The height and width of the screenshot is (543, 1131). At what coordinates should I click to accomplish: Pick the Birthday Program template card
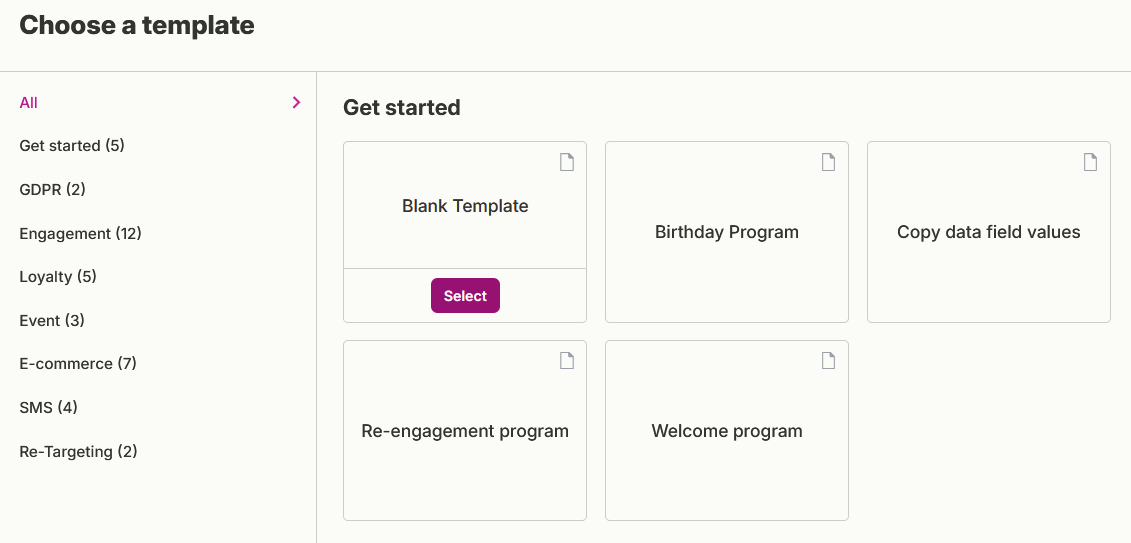click(x=727, y=232)
